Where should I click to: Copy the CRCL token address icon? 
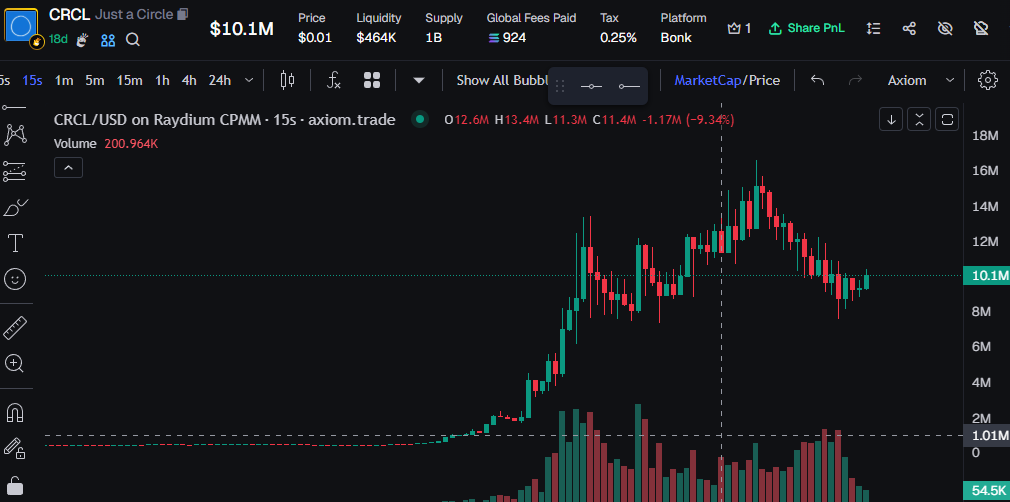click(x=183, y=14)
